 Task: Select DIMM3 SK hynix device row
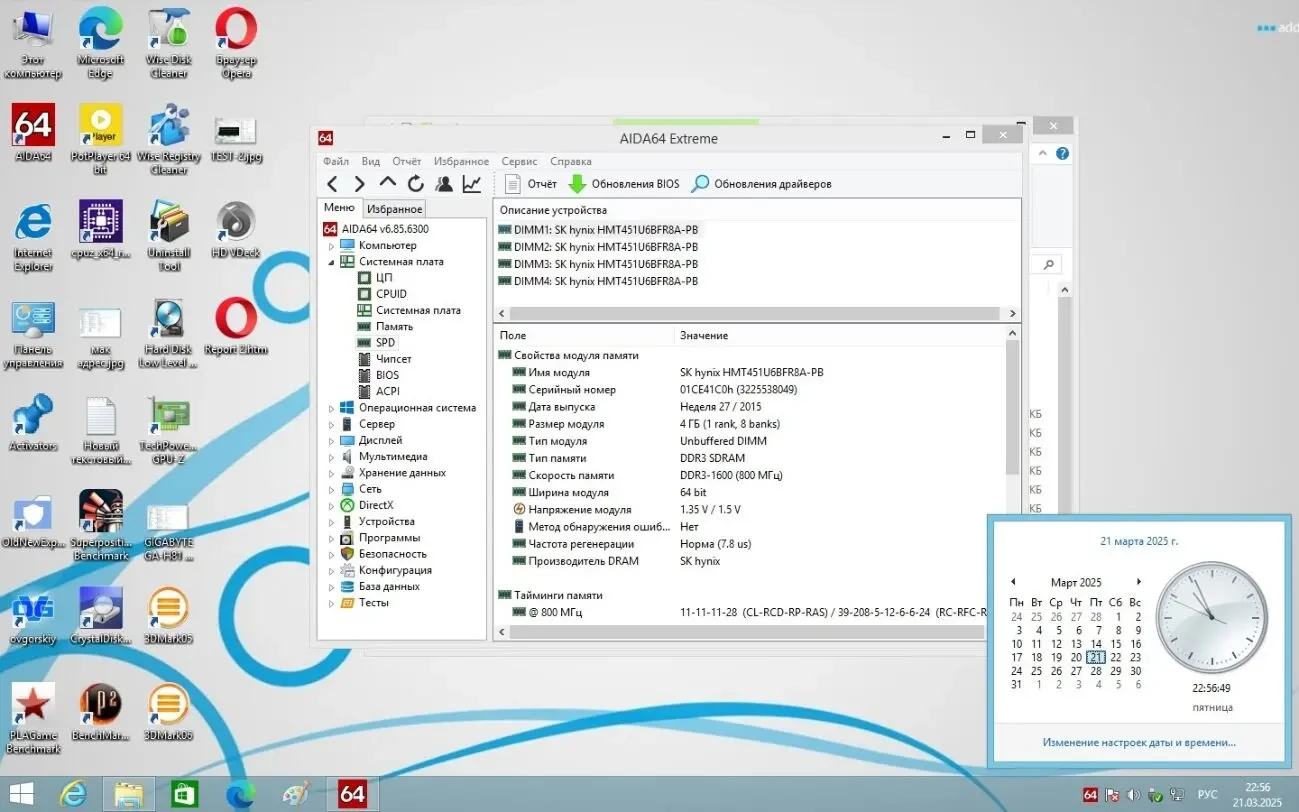tap(606, 264)
